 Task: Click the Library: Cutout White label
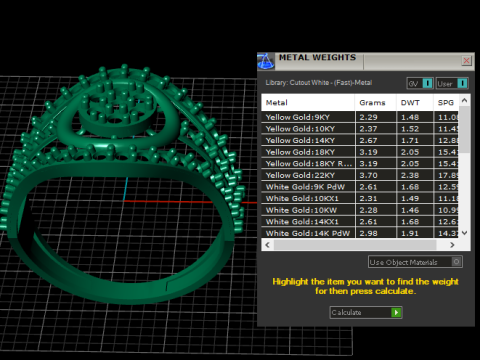(319, 83)
